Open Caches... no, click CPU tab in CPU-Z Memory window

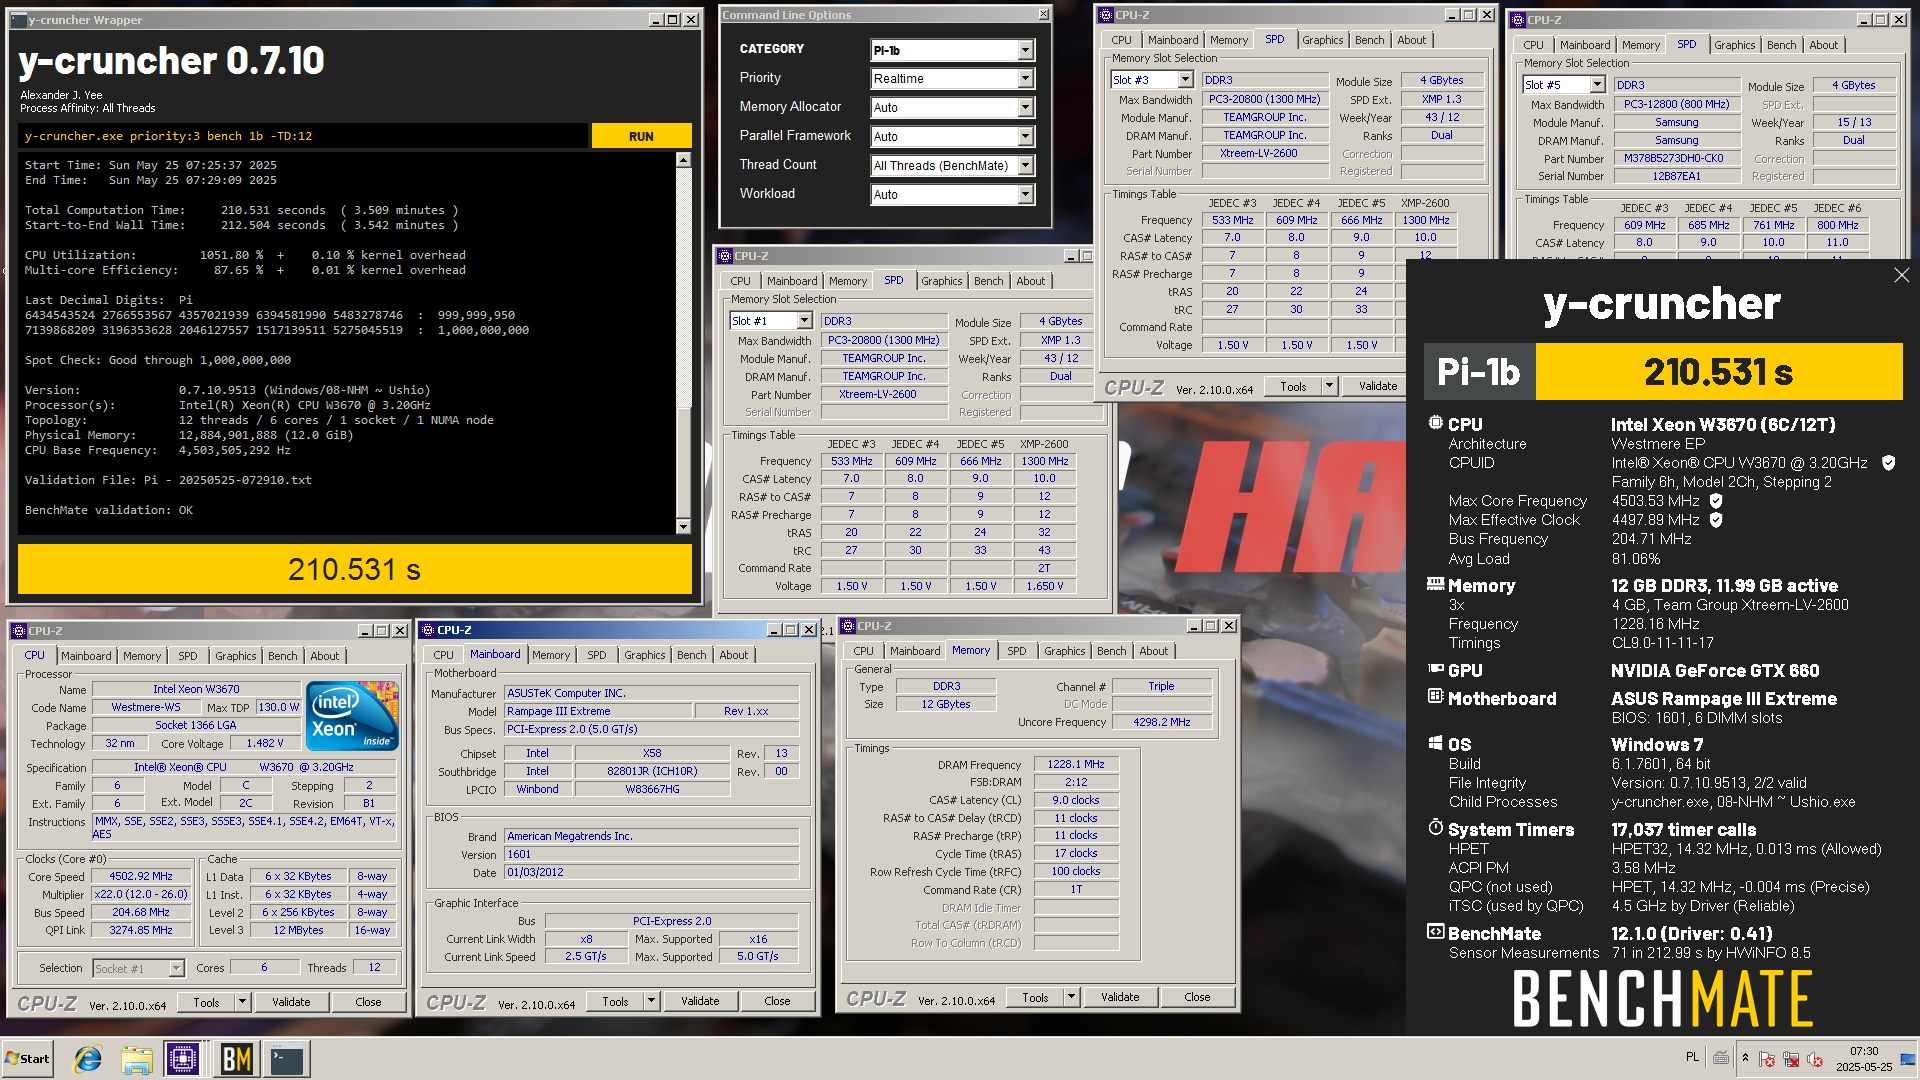point(863,651)
